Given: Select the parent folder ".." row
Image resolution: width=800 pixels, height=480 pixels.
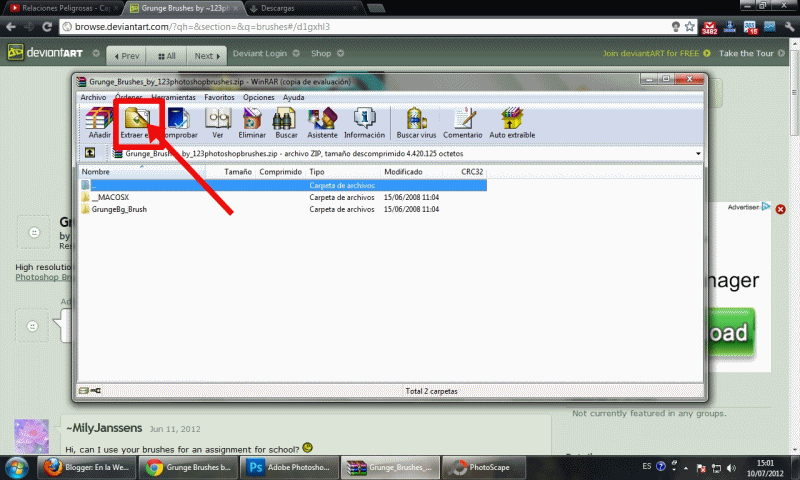Looking at the screenshot, I should (283, 185).
